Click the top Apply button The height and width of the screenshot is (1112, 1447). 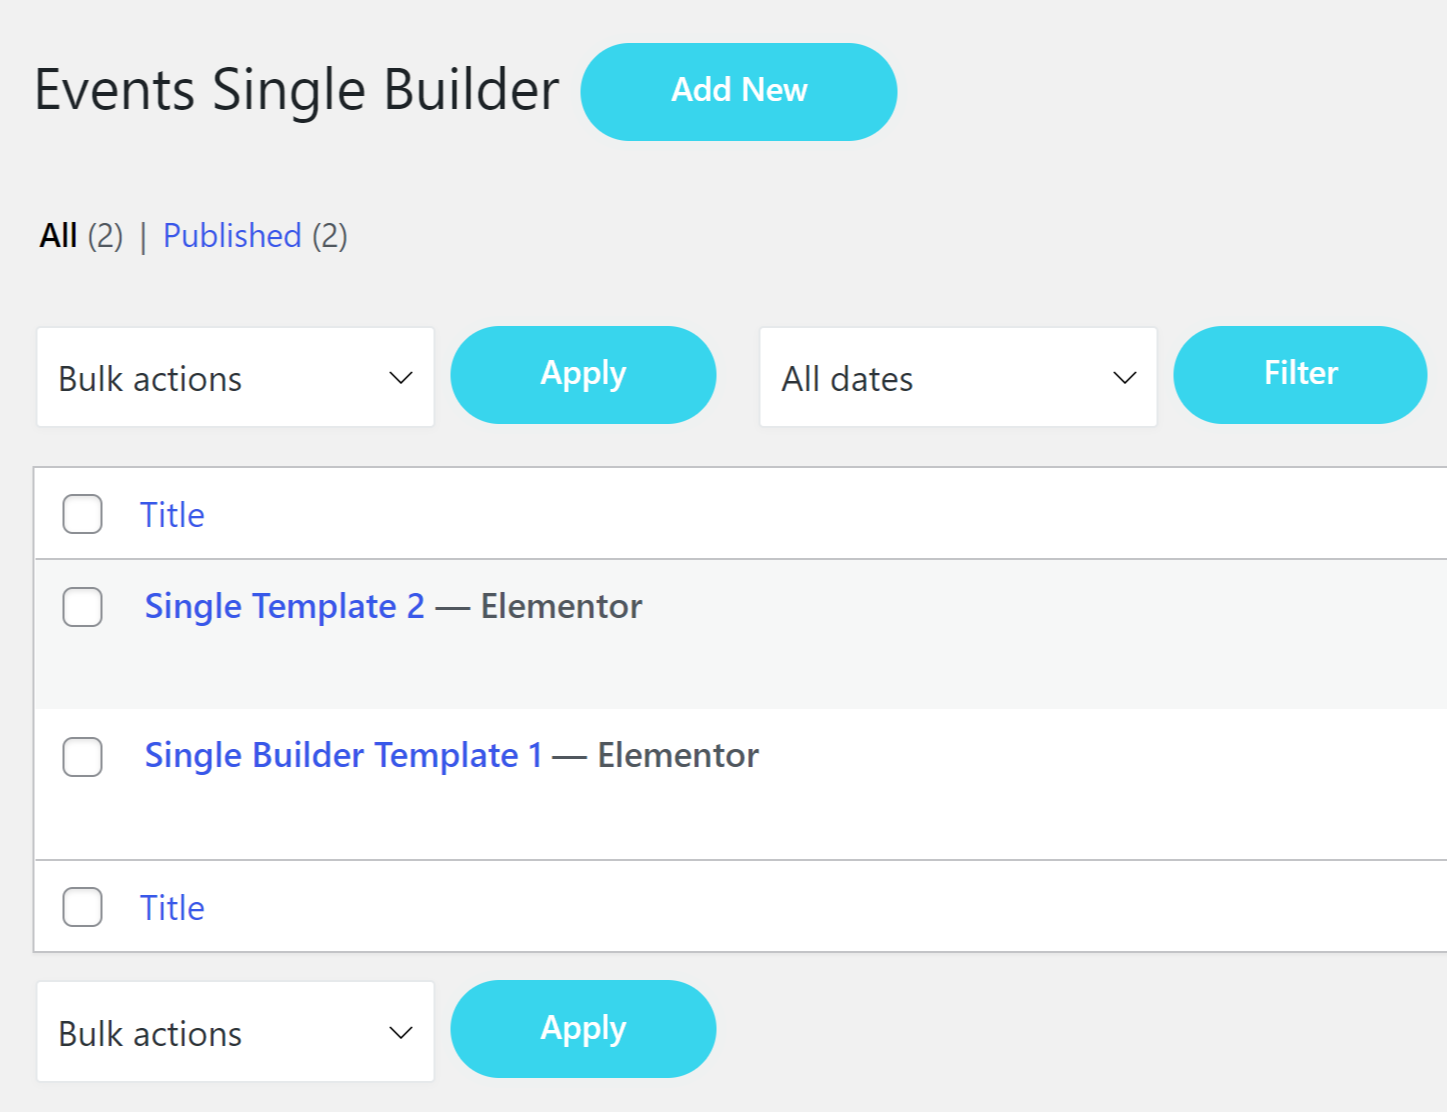(583, 375)
